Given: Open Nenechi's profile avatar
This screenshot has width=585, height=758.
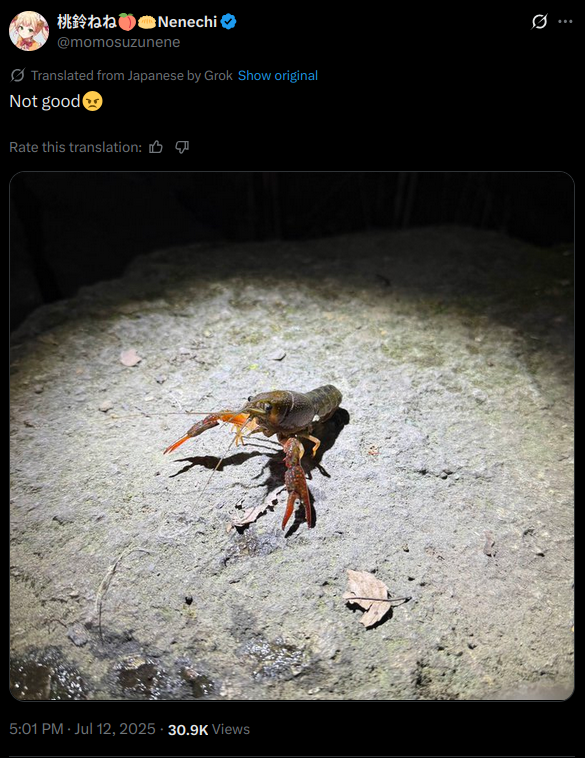Looking at the screenshot, I should (x=29, y=31).
